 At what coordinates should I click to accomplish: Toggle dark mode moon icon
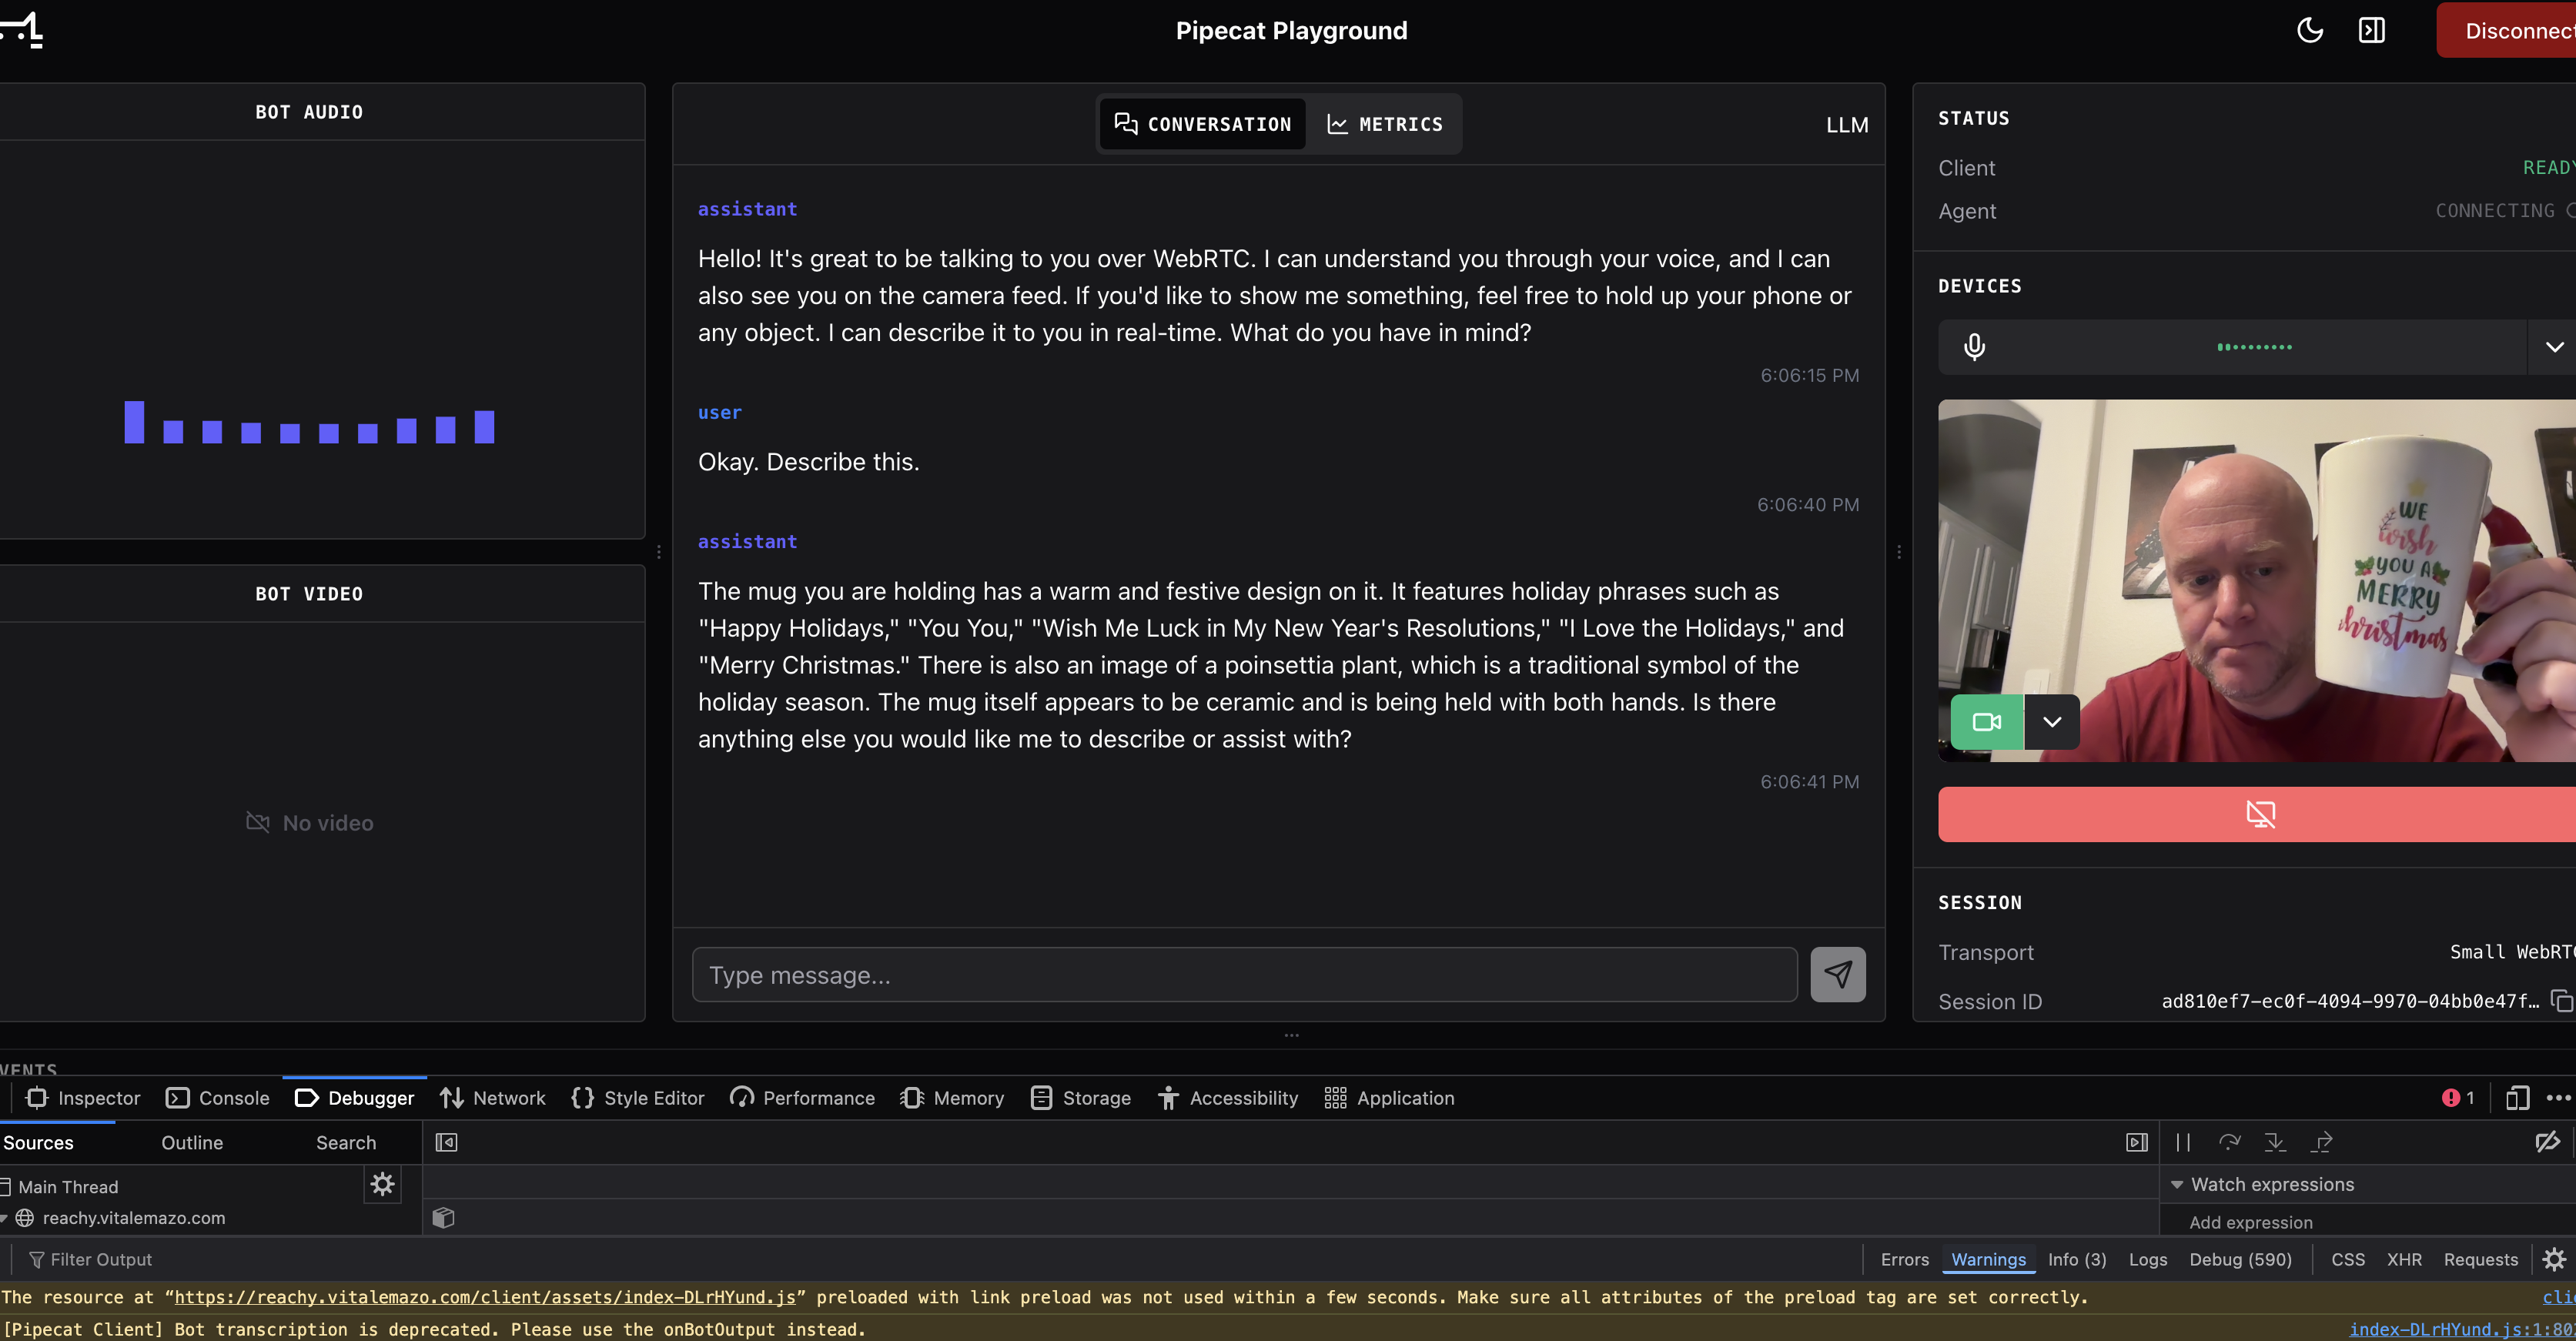[2309, 30]
